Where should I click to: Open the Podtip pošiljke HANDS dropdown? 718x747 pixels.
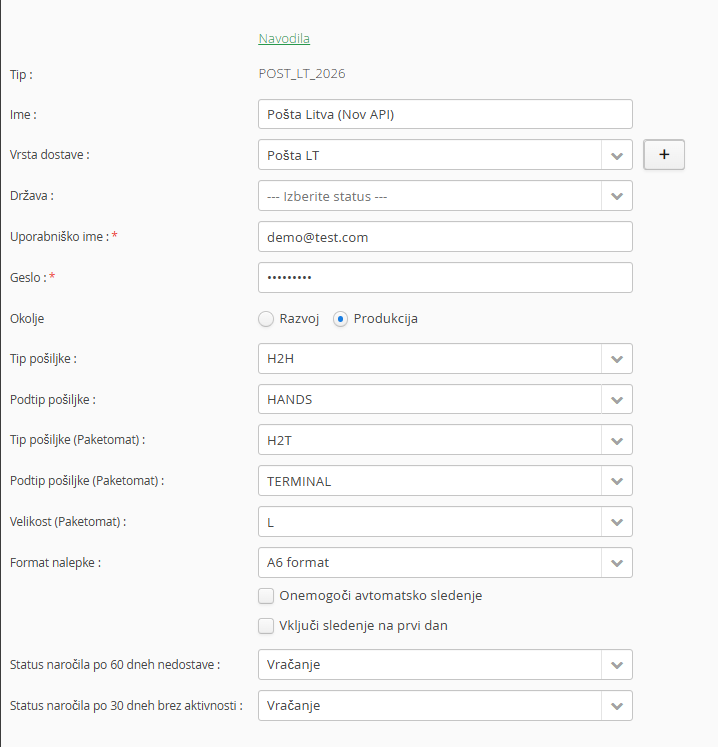tap(445, 399)
